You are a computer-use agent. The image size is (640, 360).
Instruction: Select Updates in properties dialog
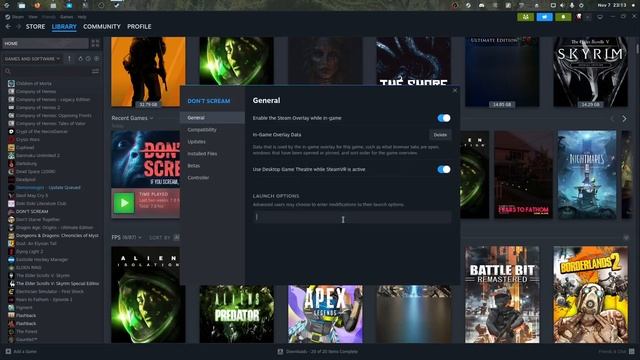(x=212, y=142)
